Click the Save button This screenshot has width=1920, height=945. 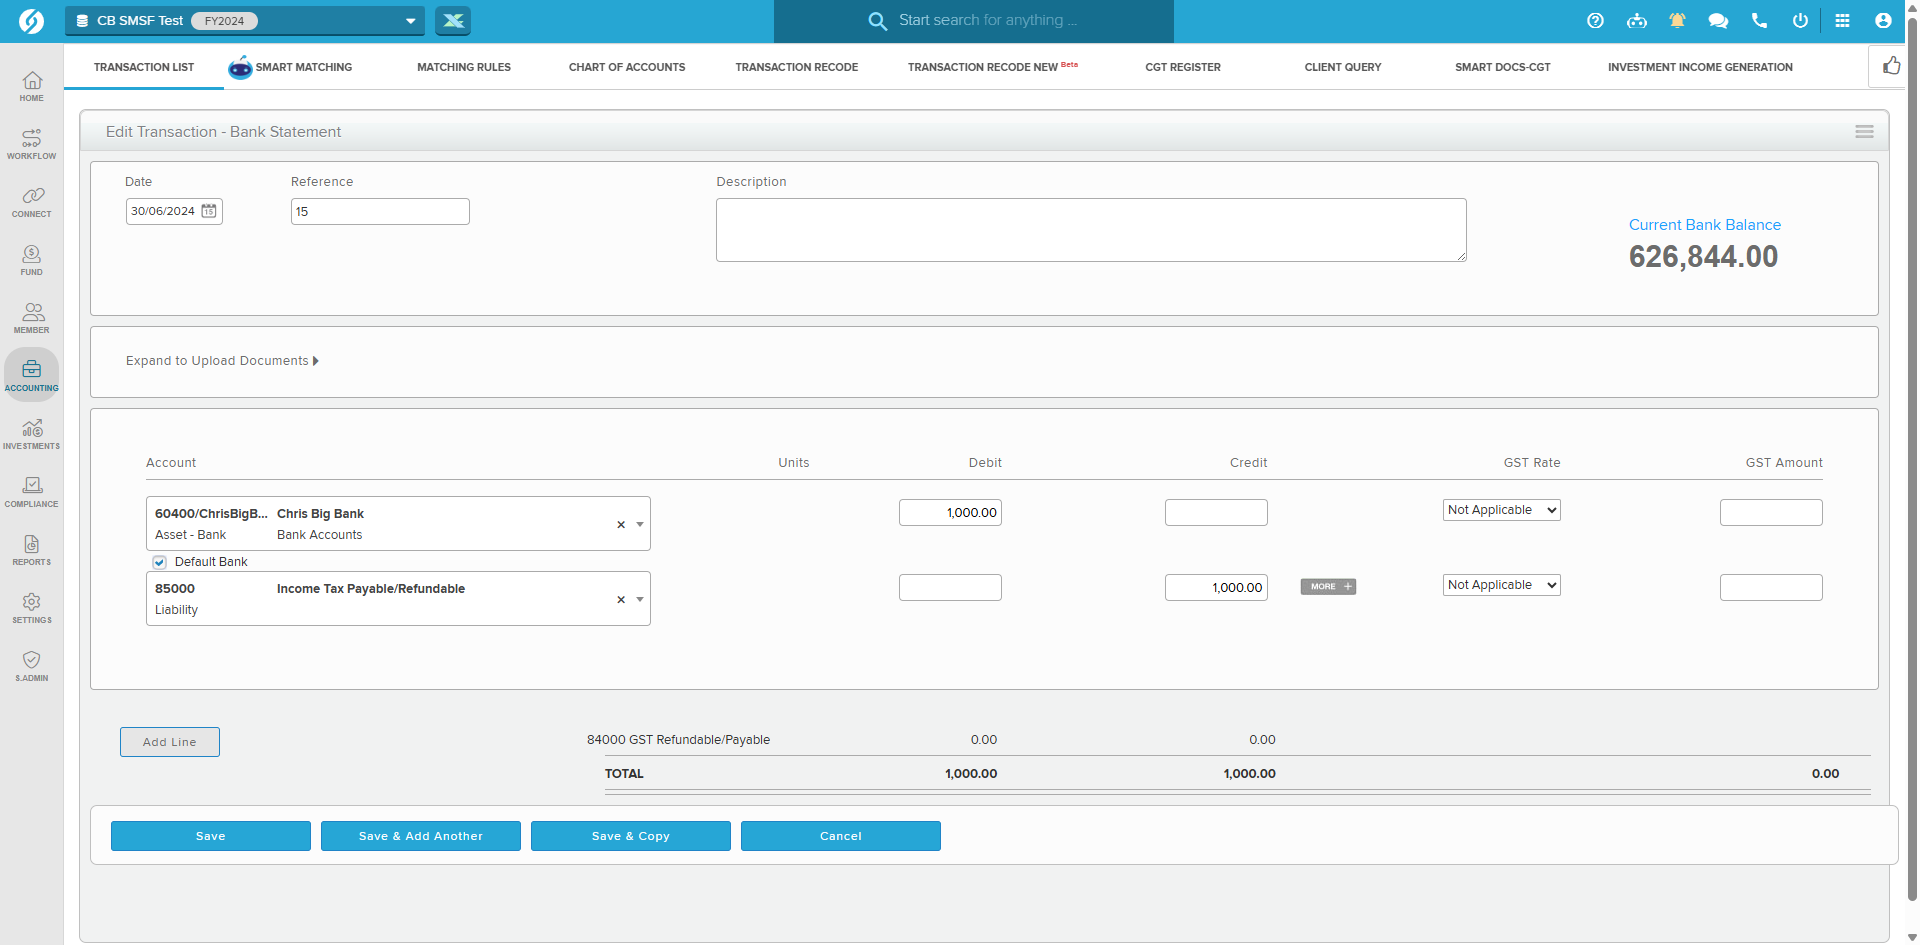click(211, 836)
